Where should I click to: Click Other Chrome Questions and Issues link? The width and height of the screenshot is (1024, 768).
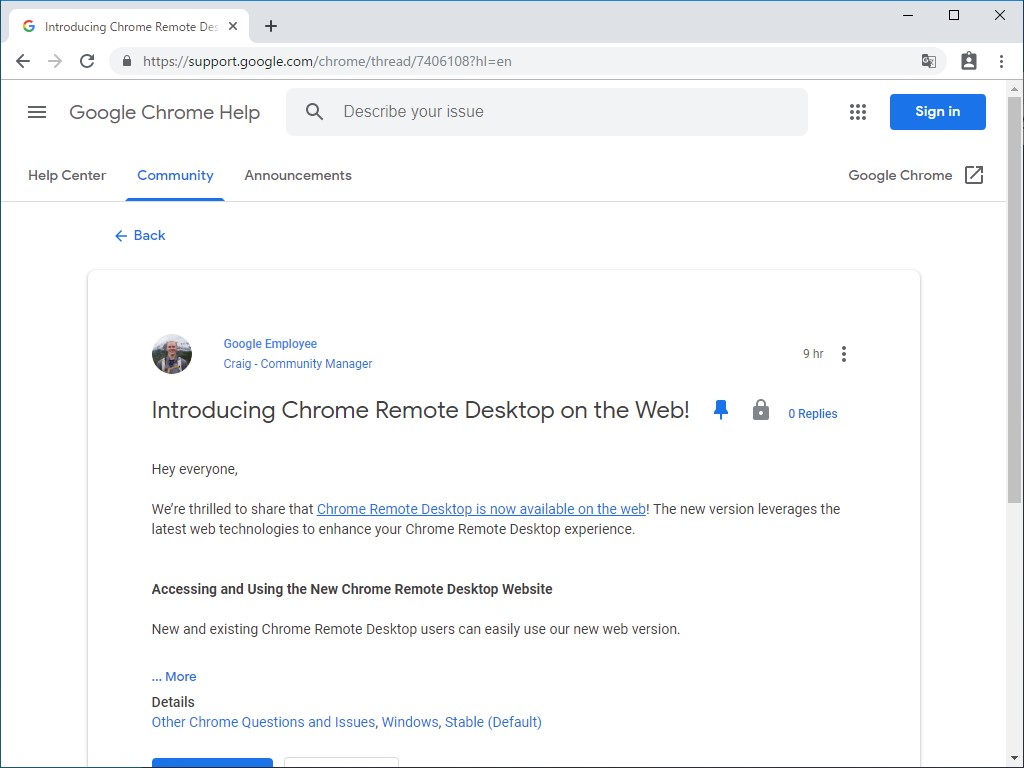pyautogui.click(x=263, y=722)
